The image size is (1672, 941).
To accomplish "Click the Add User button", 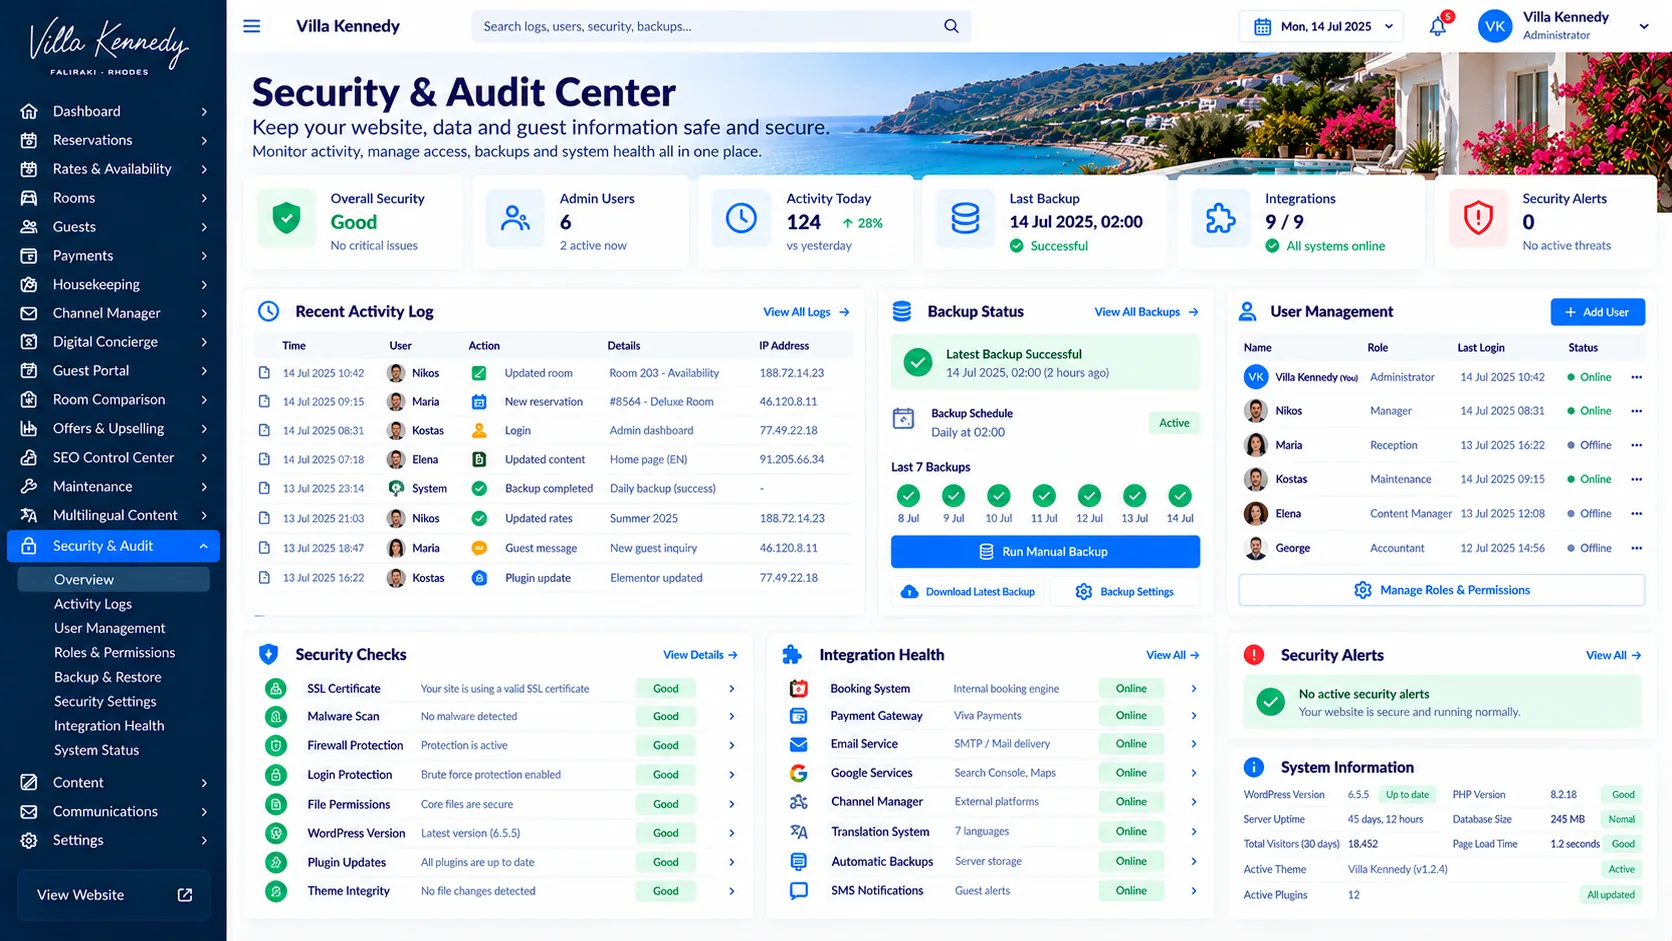I will click(1597, 312).
